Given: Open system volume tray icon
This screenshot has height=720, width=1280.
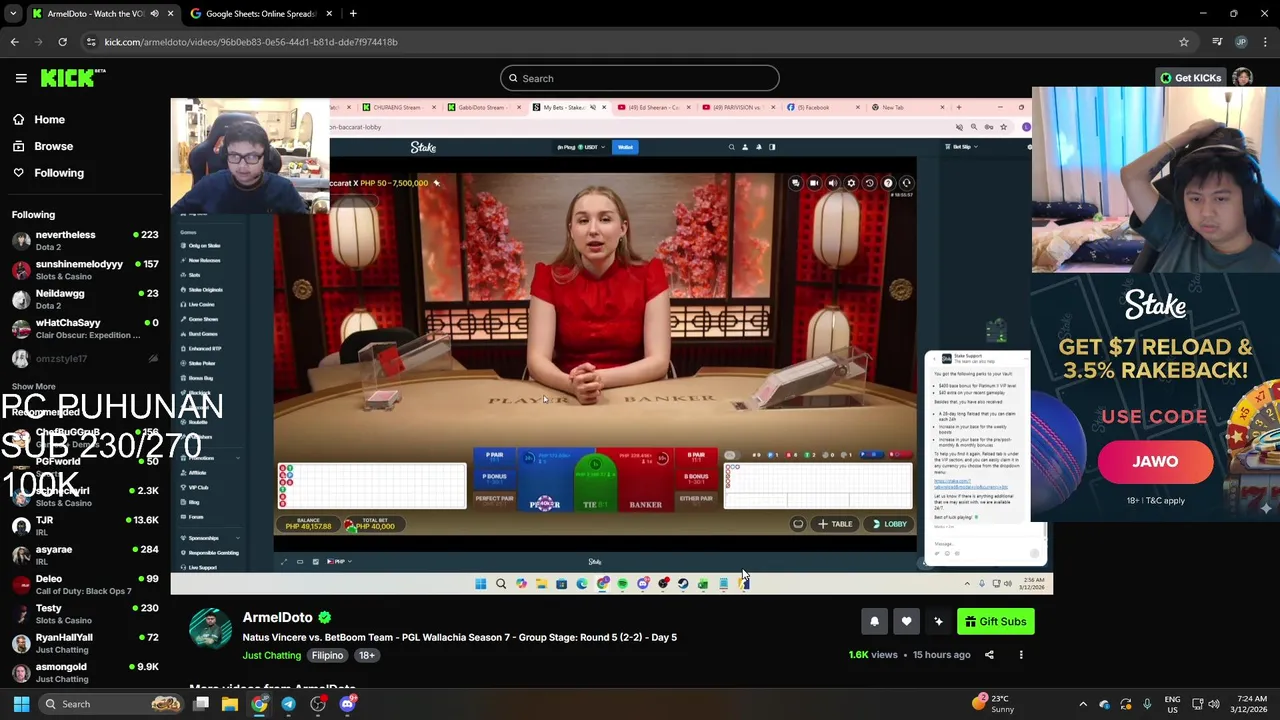Looking at the screenshot, I should (1213, 704).
